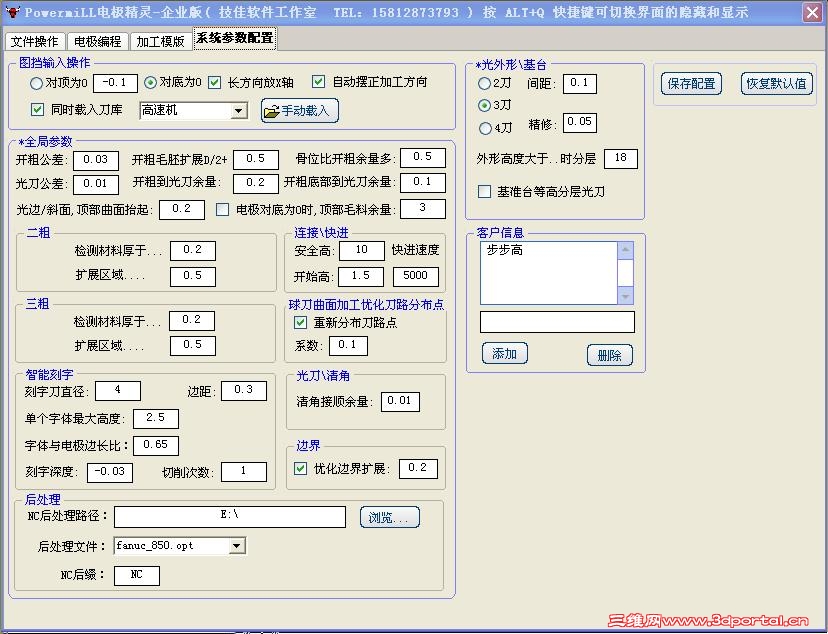This screenshot has width=828, height=634.
Task: Close the PowerMILL电极精灵 window
Action: coord(813,12)
